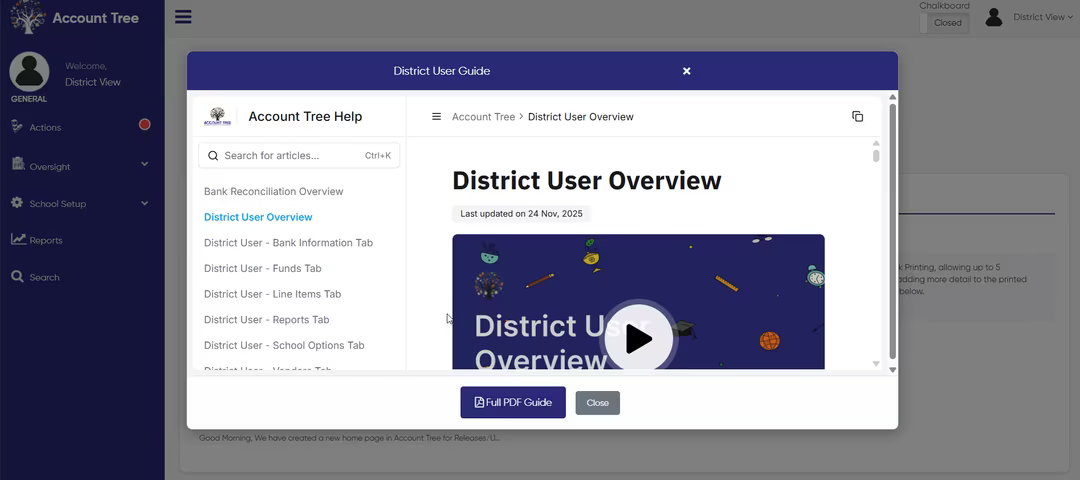This screenshot has height=480, width=1080.
Task: Click the 'District User Overview' heading
Action: pos(587,180)
